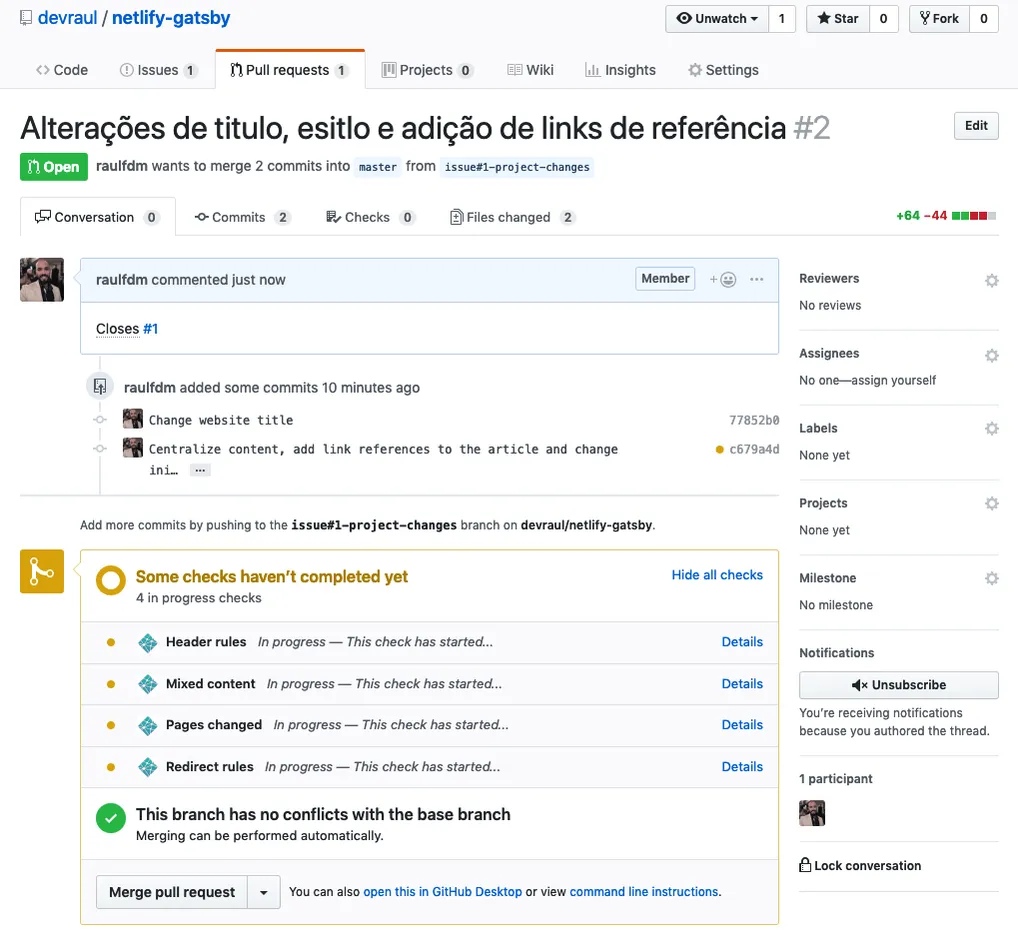The image size is (1018, 933).
Task: Select the Commits tab
Action: click(x=242, y=218)
